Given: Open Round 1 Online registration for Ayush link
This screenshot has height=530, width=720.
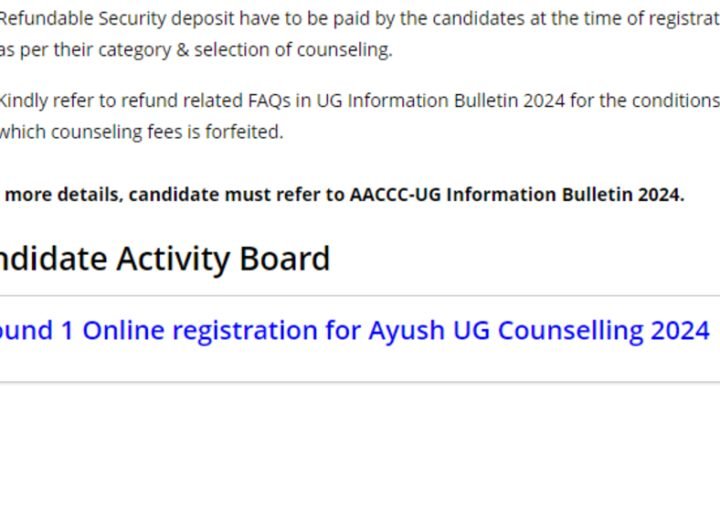Looking at the screenshot, I should tap(355, 331).
